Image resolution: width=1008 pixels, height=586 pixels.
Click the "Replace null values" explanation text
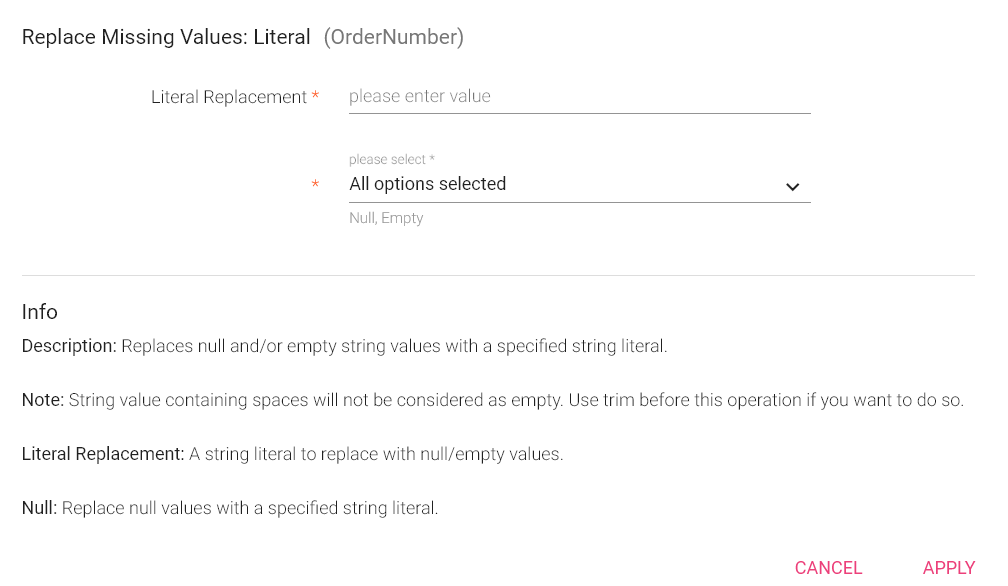pyautogui.click(x=250, y=508)
